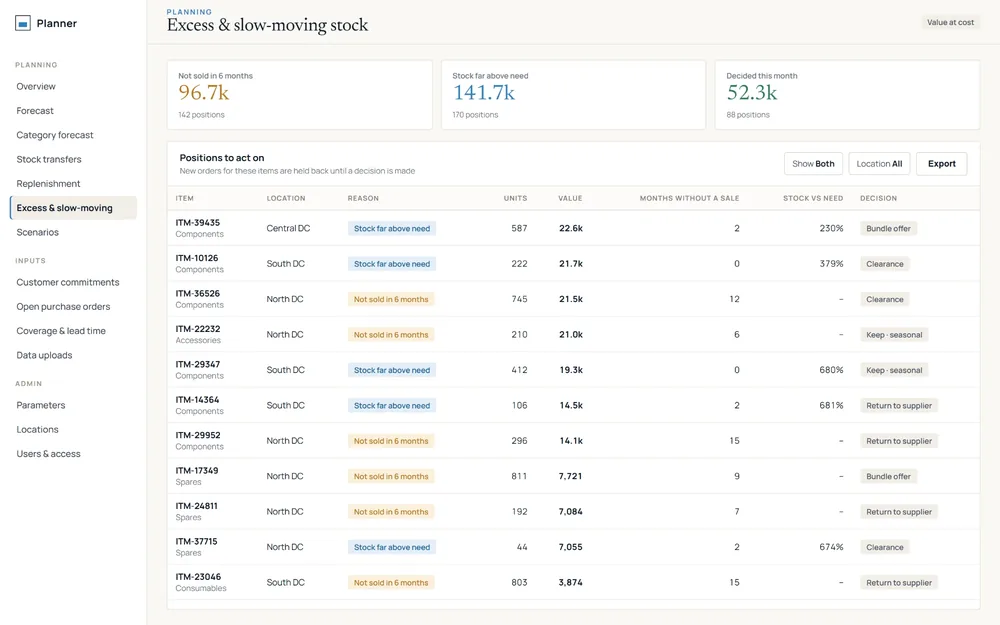The width and height of the screenshot is (1000, 625).
Task: Open the Open purchase orders page
Action: click(63, 307)
